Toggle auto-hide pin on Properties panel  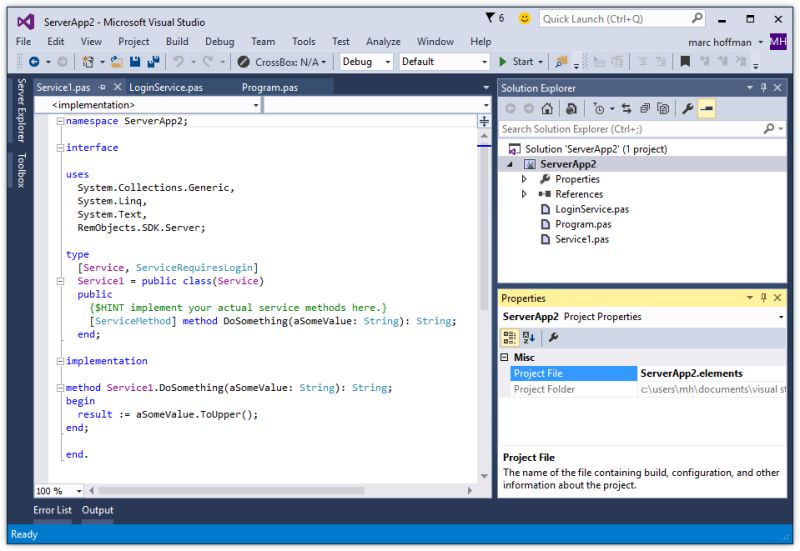[763, 297]
